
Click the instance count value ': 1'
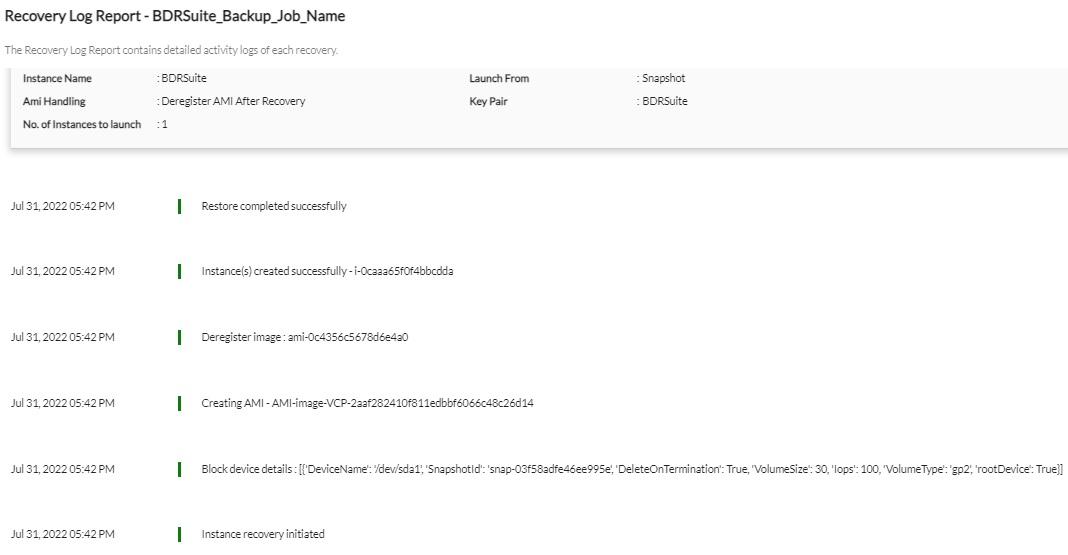point(162,125)
